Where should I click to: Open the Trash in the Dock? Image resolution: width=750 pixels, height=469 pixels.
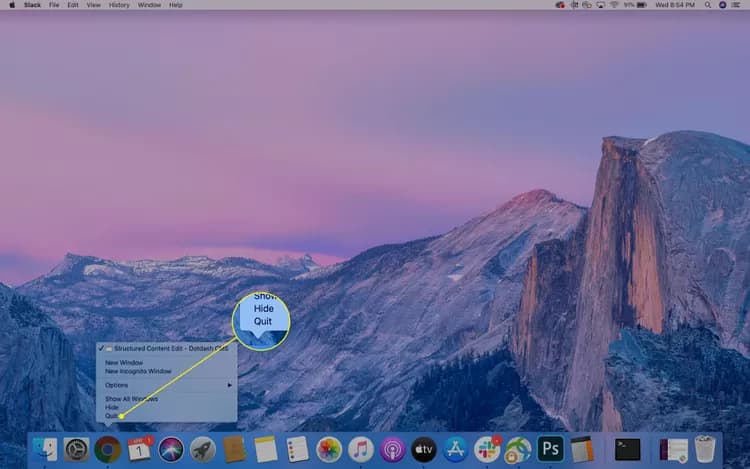tap(705, 449)
